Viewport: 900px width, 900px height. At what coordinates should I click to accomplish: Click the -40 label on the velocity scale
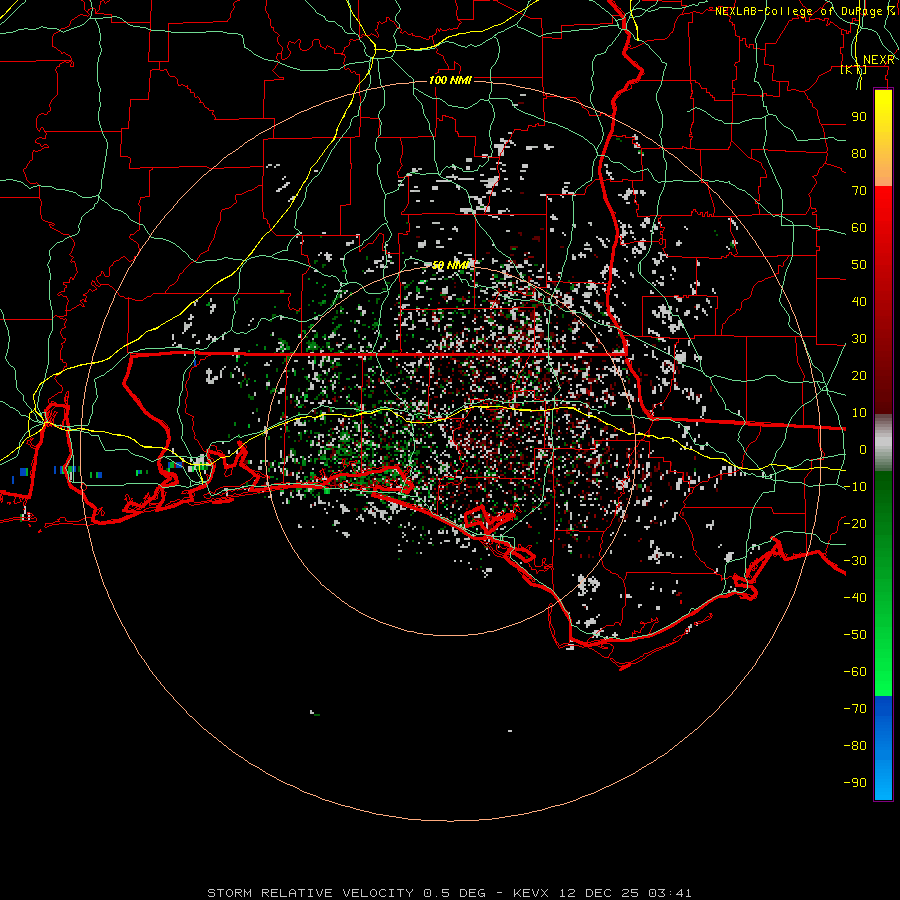click(x=855, y=598)
